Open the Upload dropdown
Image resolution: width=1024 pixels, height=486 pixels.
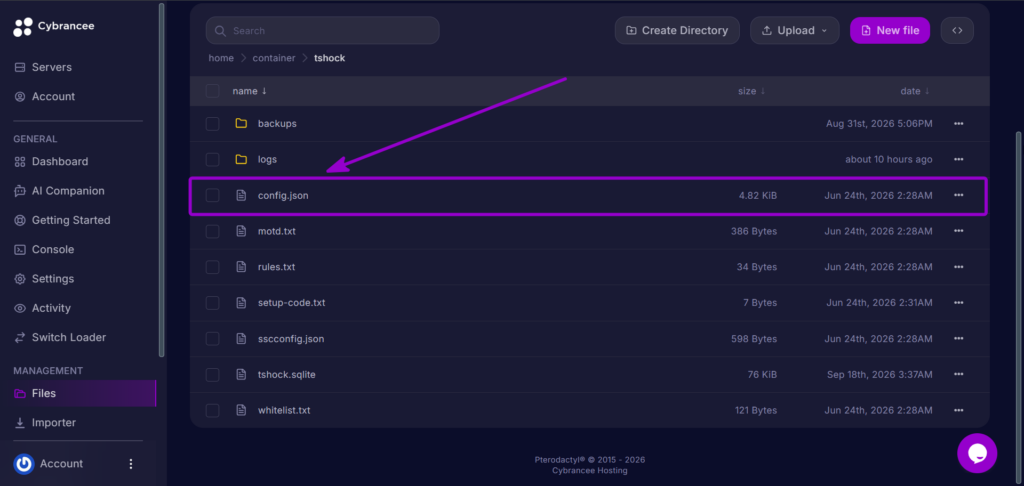[795, 30]
